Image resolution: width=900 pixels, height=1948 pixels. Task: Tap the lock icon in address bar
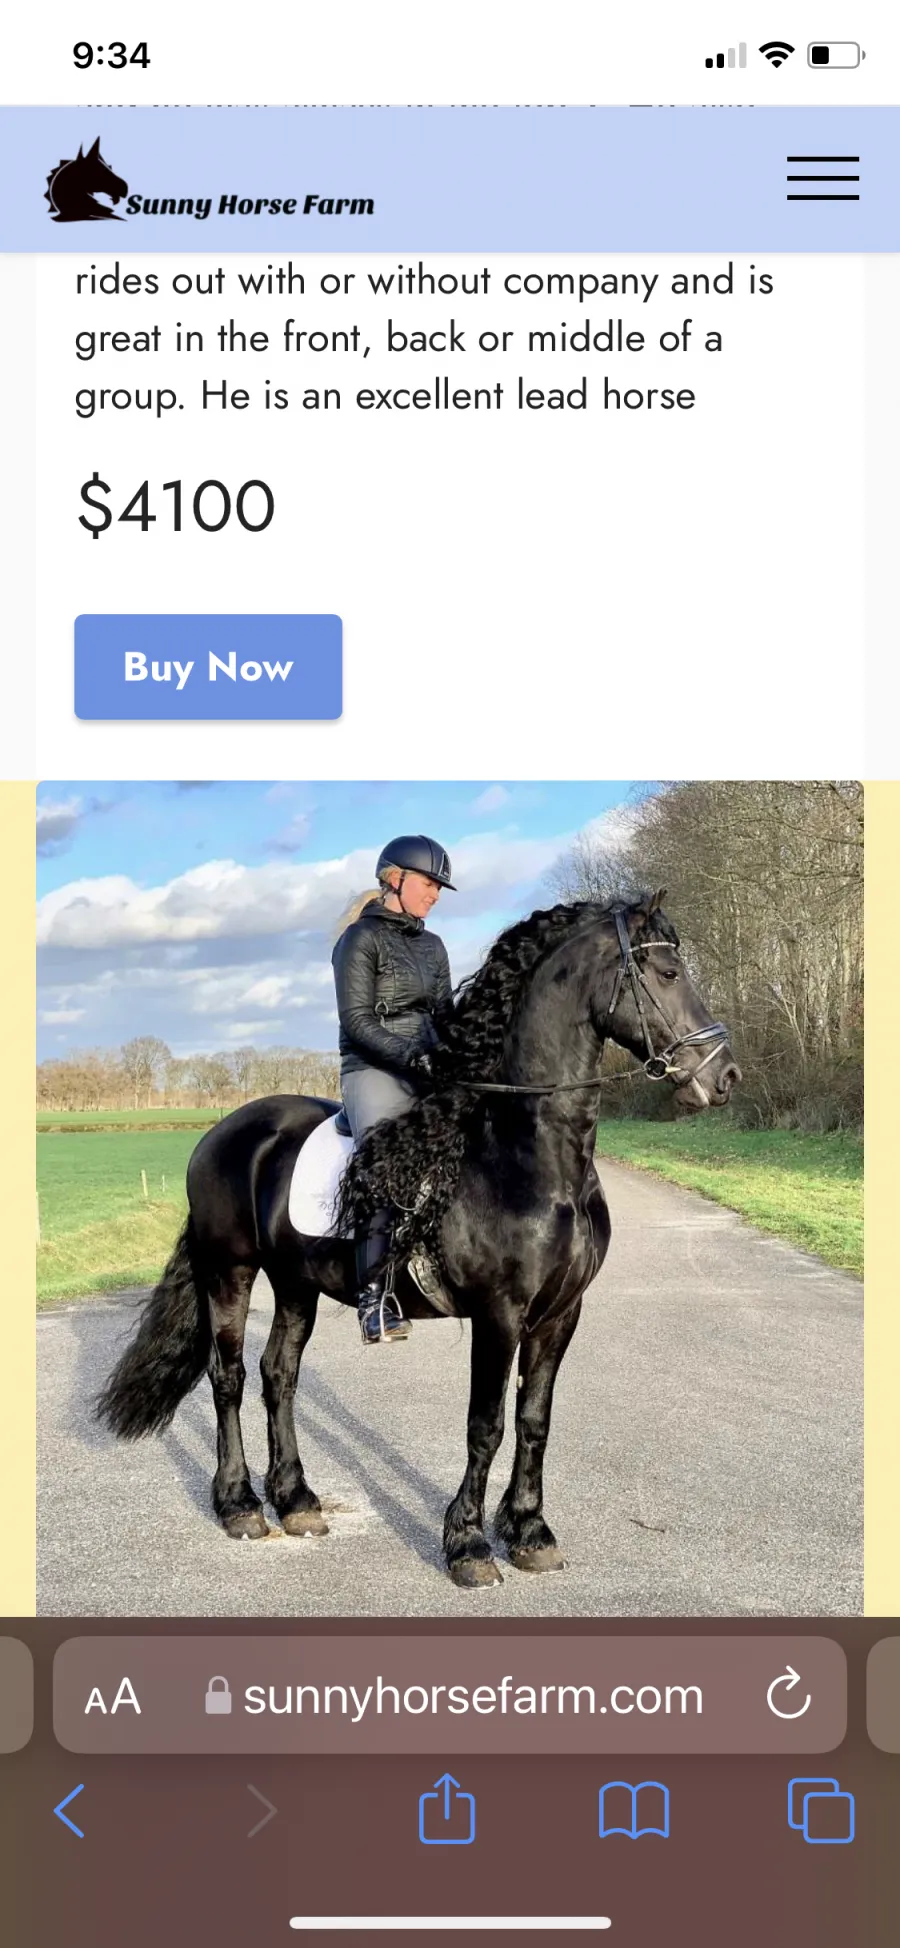click(218, 1696)
